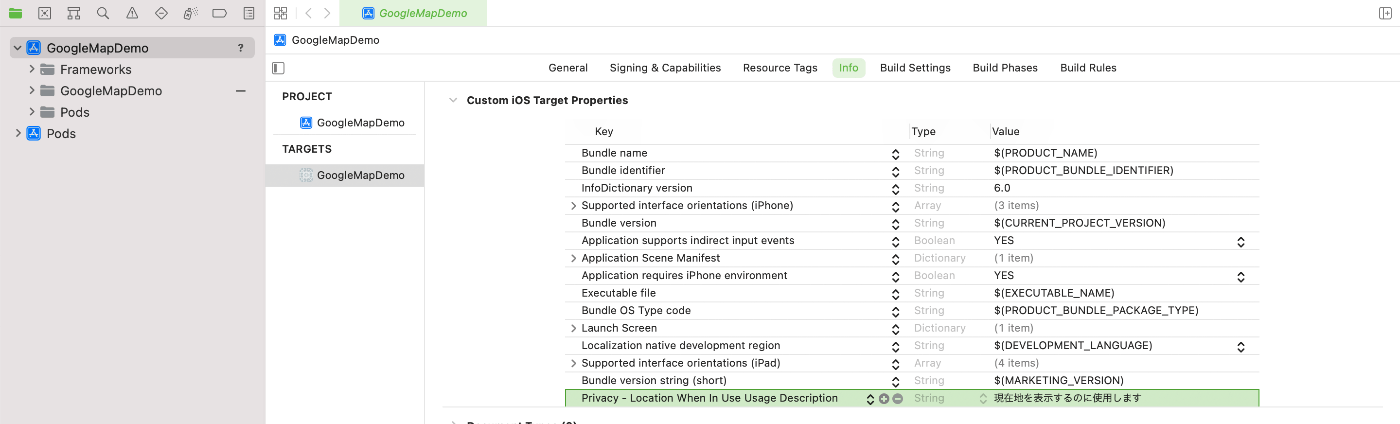The image size is (1400, 424).
Task: Expand the Pods project at root level
Action: click(17, 134)
